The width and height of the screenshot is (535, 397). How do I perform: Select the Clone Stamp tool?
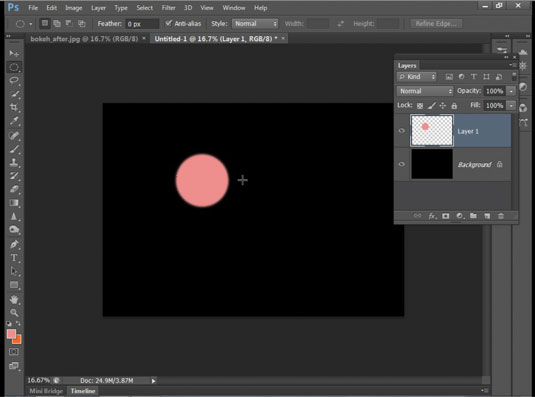coord(14,163)
